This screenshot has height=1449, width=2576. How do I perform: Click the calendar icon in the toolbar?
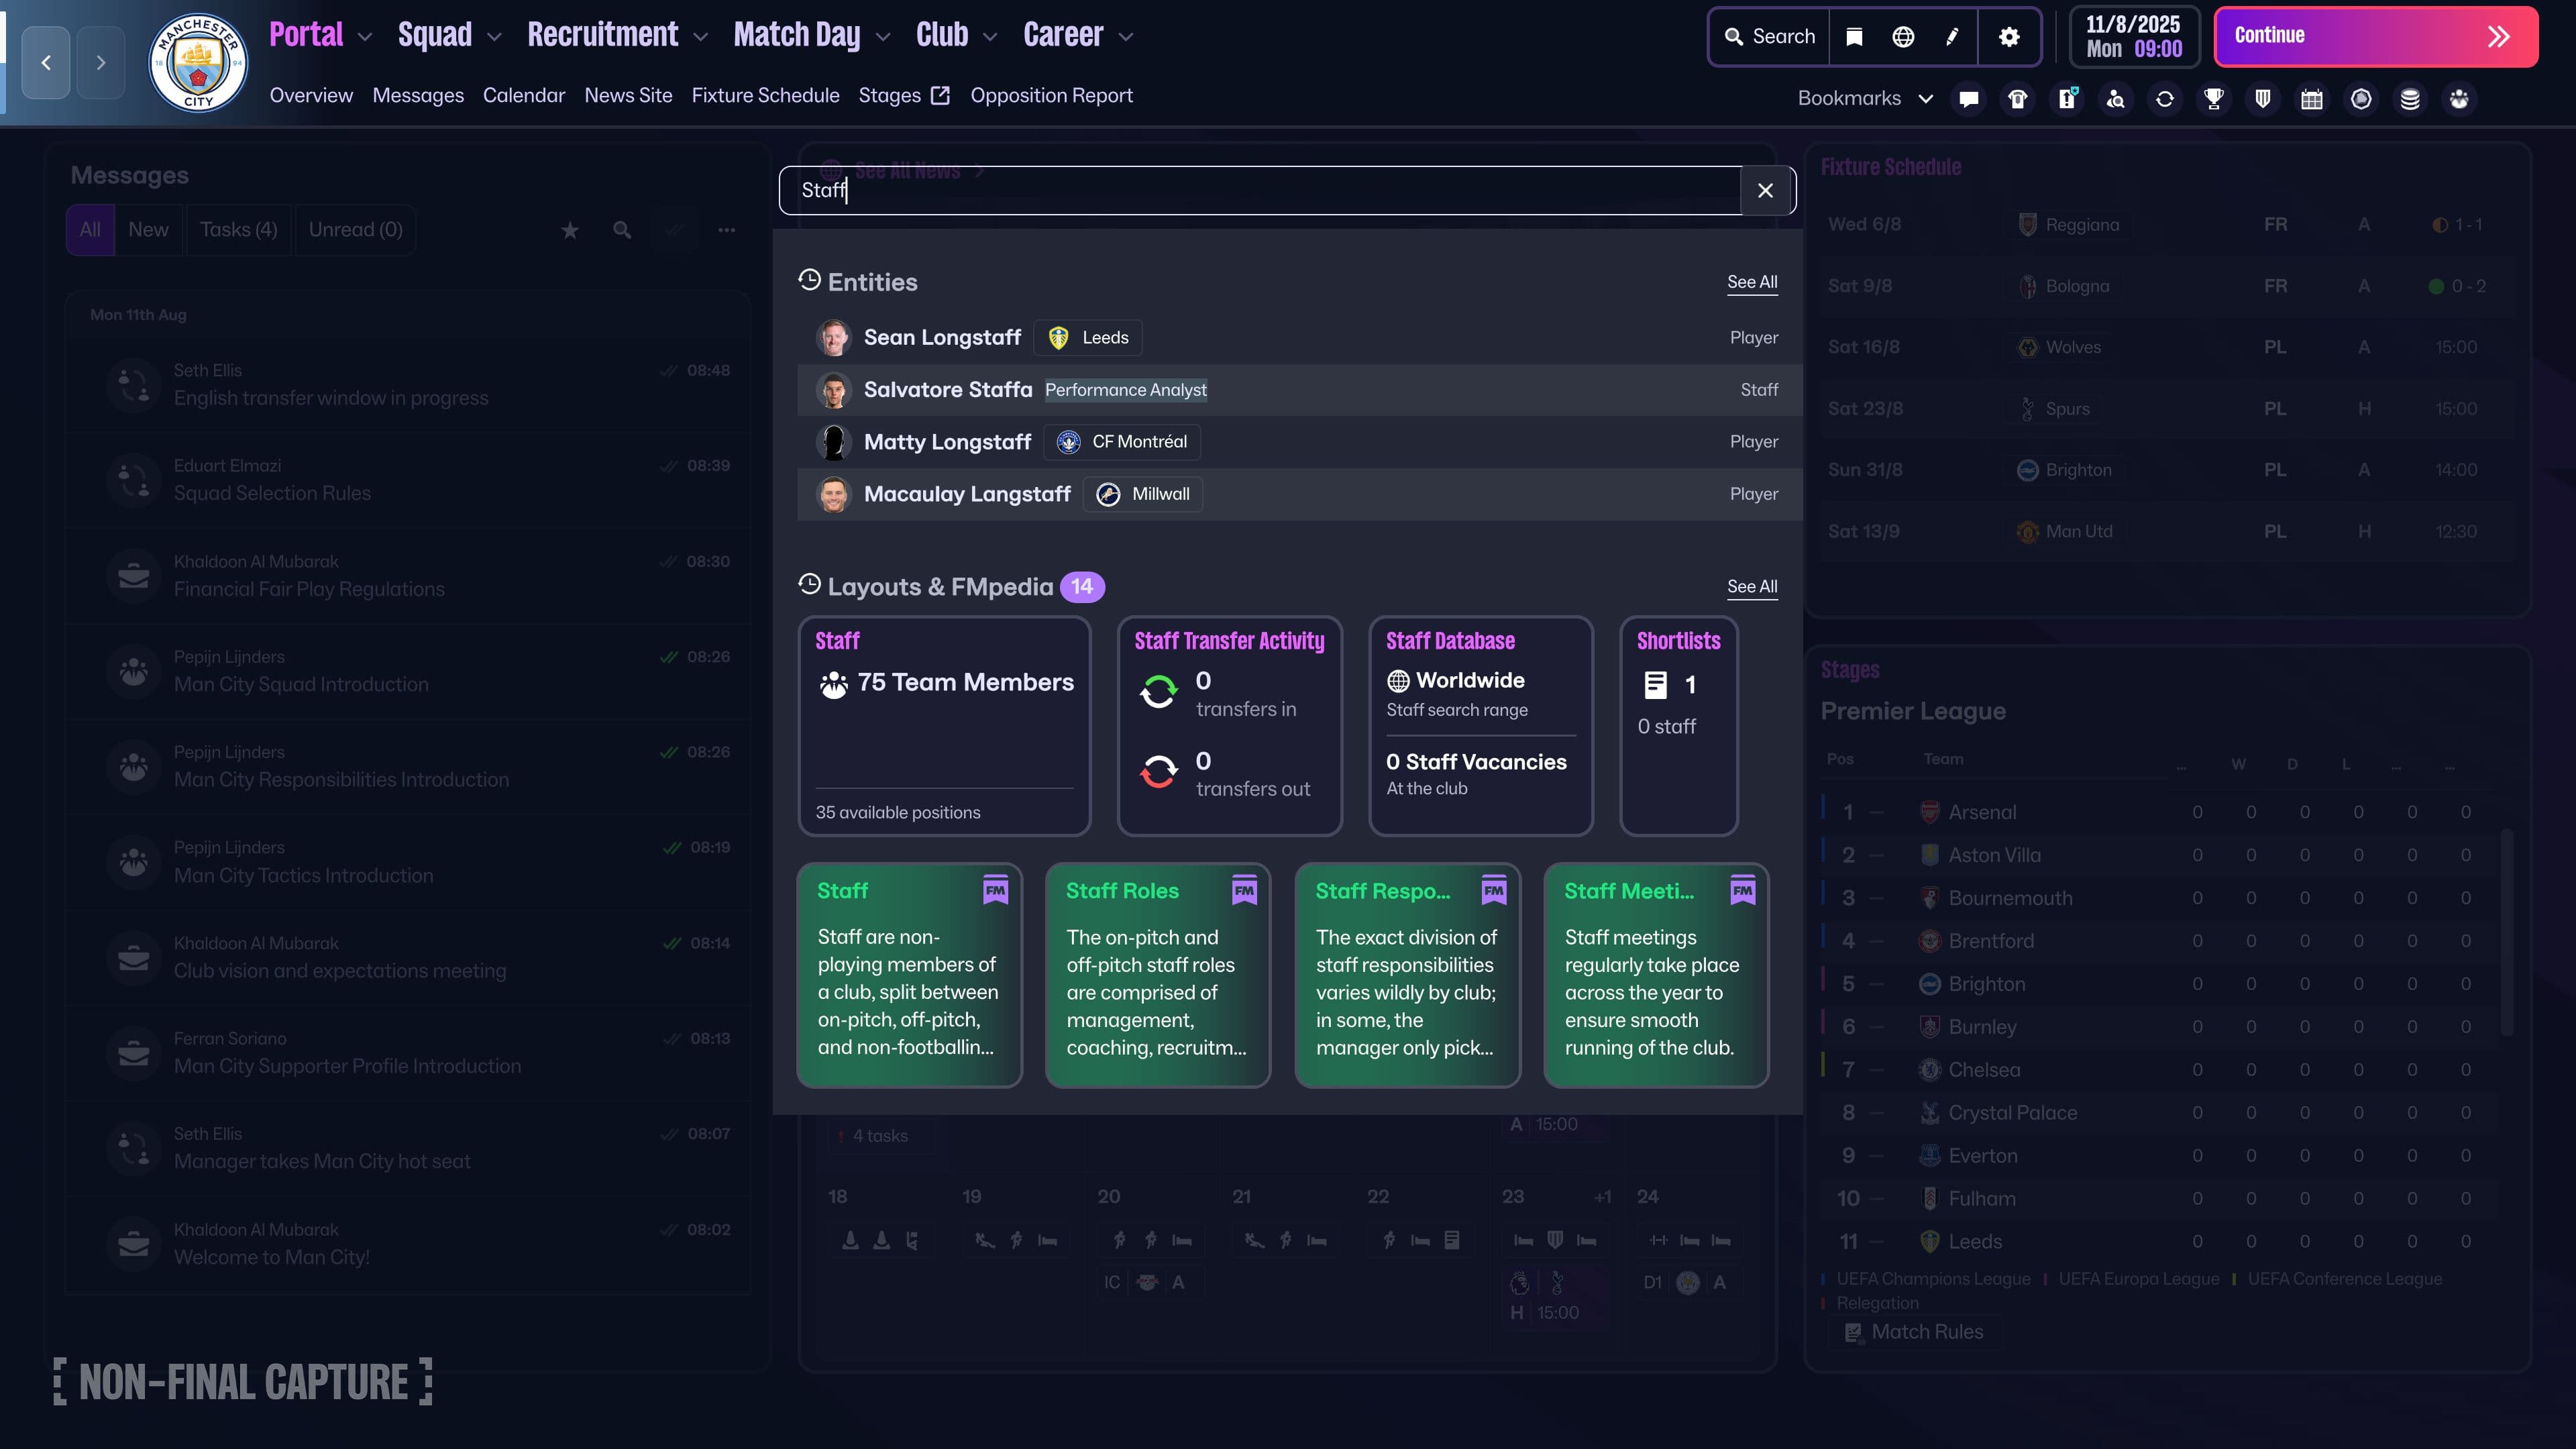point(2311,98)
